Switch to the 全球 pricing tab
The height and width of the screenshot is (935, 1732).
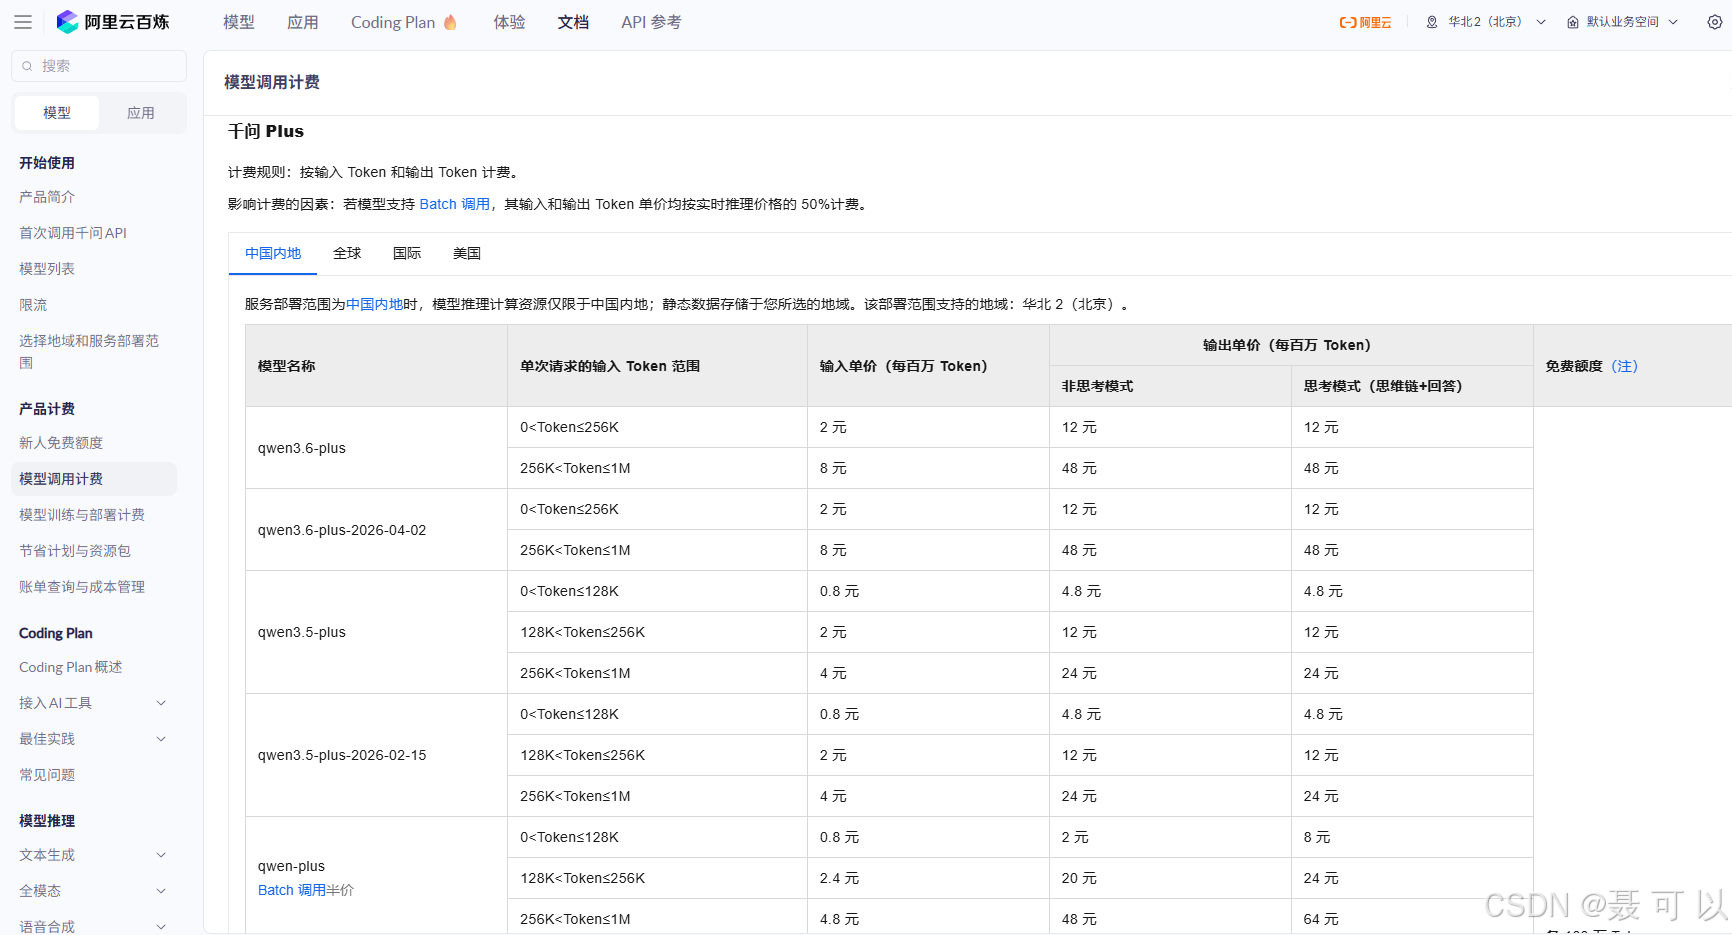(x=347, y=253)
